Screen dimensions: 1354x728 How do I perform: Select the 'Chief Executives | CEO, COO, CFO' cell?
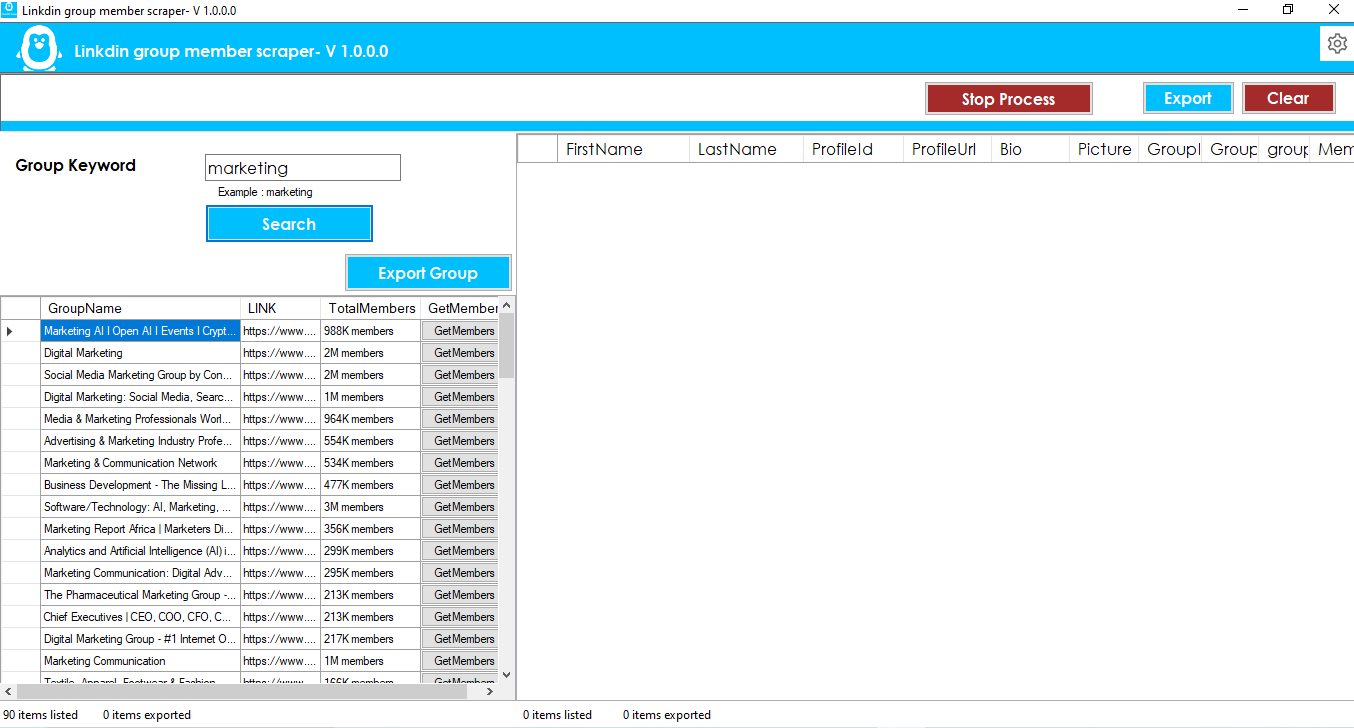click(x=140, y=617)
